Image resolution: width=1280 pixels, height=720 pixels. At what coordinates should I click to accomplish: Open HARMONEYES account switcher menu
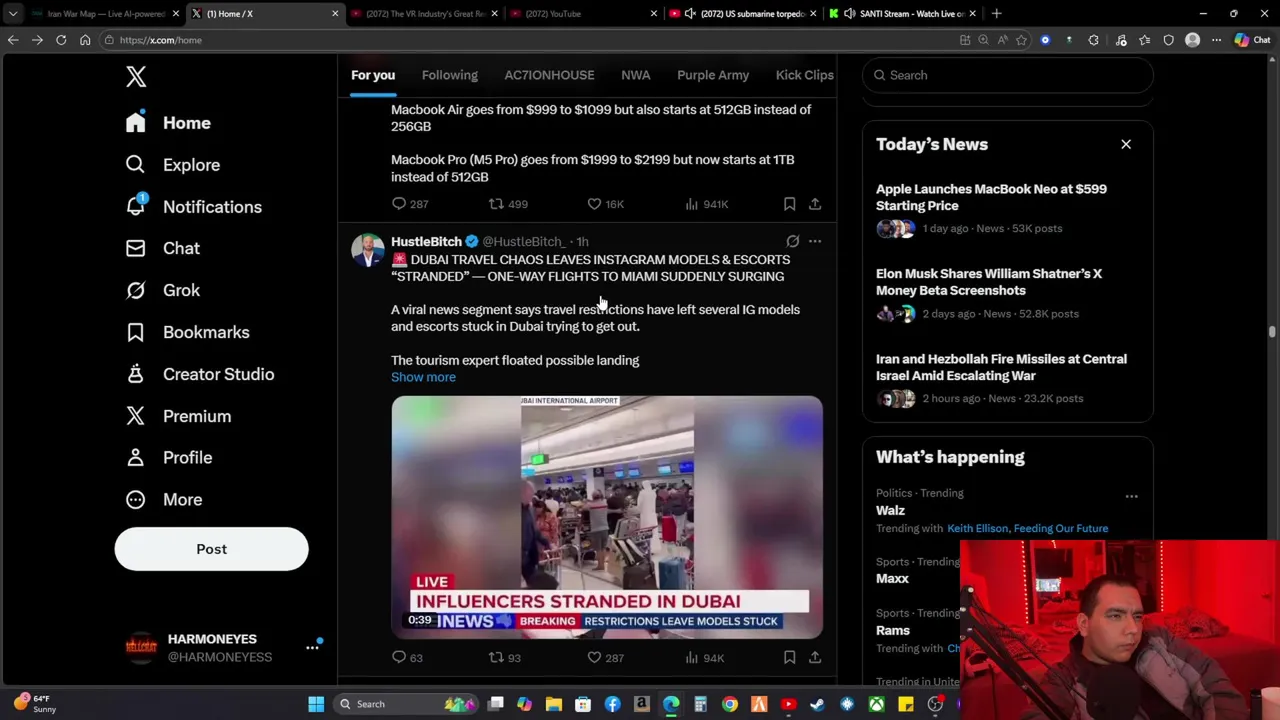[312, 647]
